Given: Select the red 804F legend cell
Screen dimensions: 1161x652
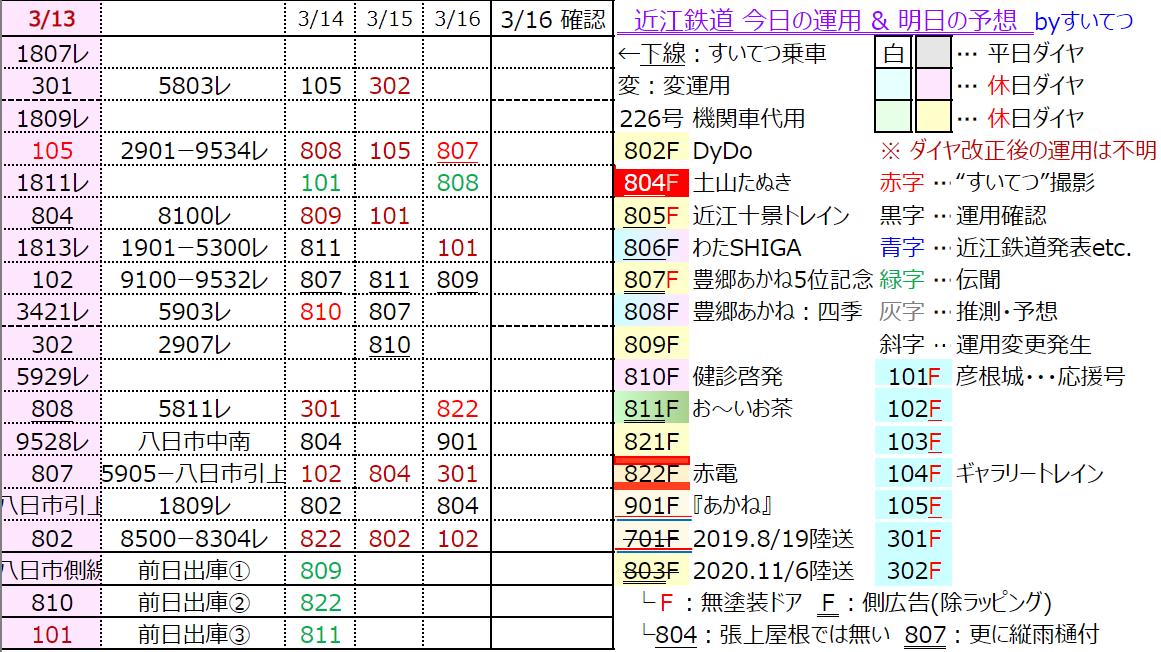Looking at the screenshot, I should click(x=652, y=183).
